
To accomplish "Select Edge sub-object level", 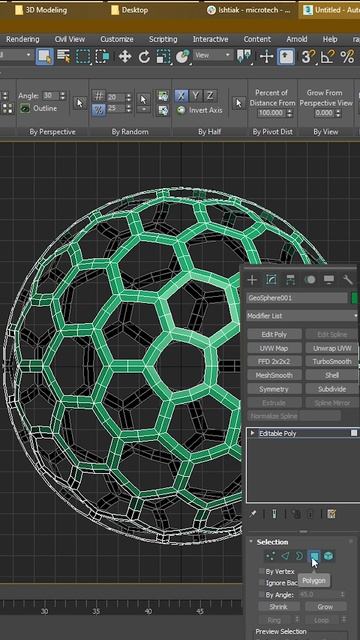I will coord(285,556).
